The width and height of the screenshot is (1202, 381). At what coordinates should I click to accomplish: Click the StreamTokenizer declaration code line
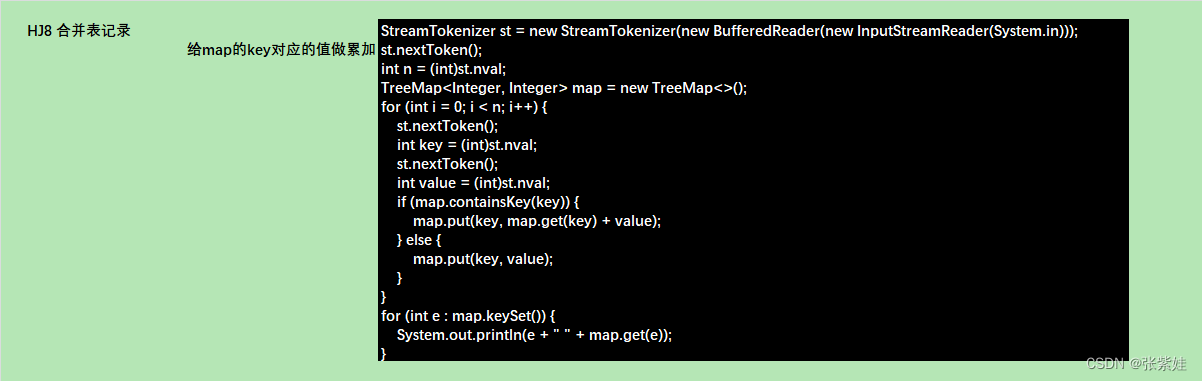(729, 30)
